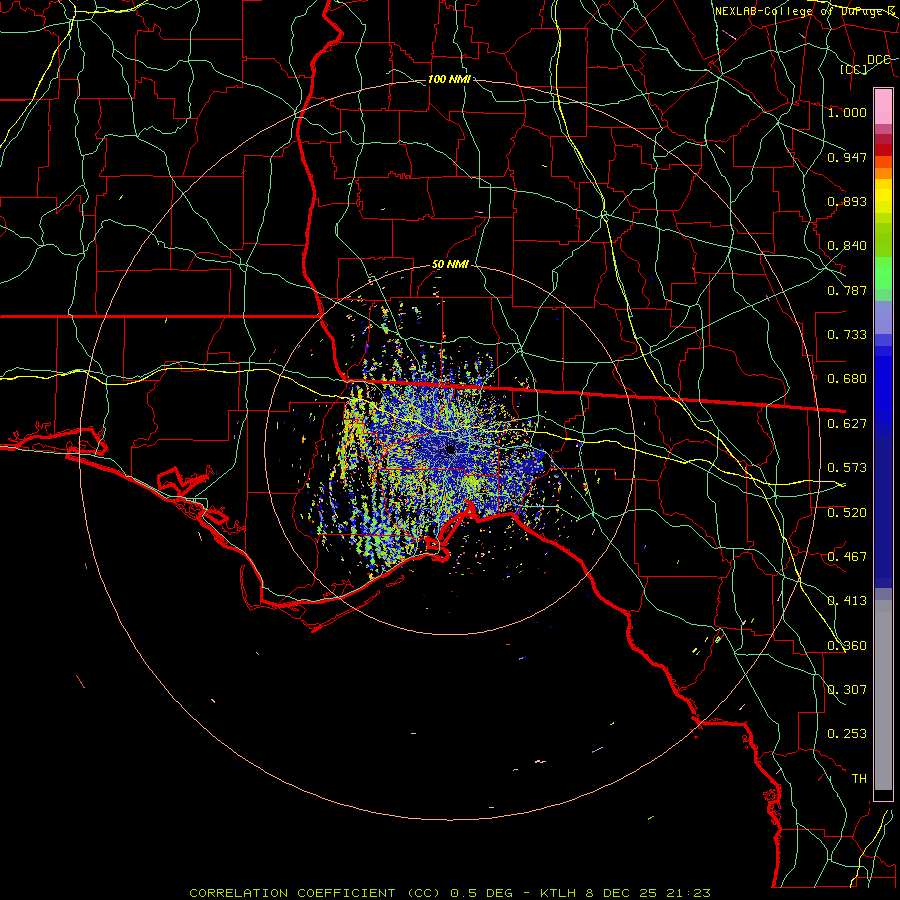Click the 0.573 value on the color scale
900x900 pixels.
pyautogui.click(x=847, y=468)
